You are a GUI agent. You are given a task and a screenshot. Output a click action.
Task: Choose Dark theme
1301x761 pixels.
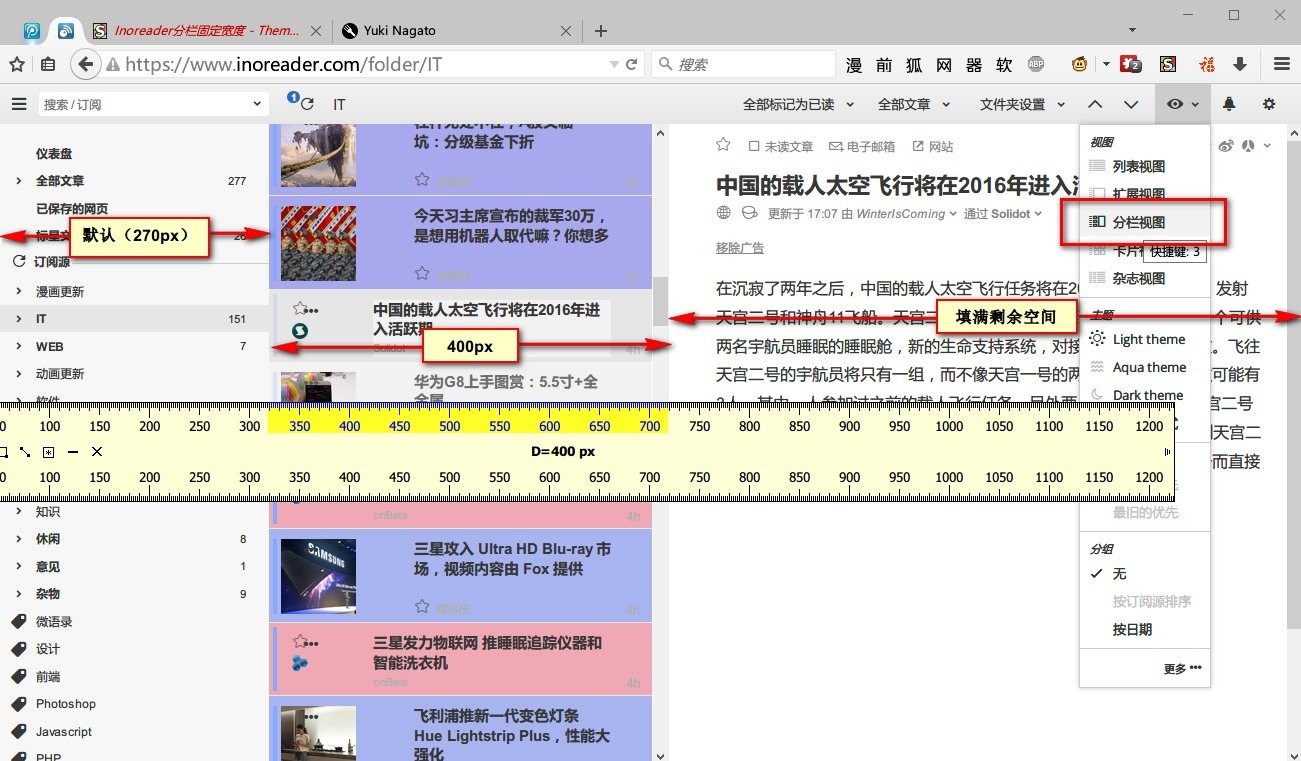1148,395
